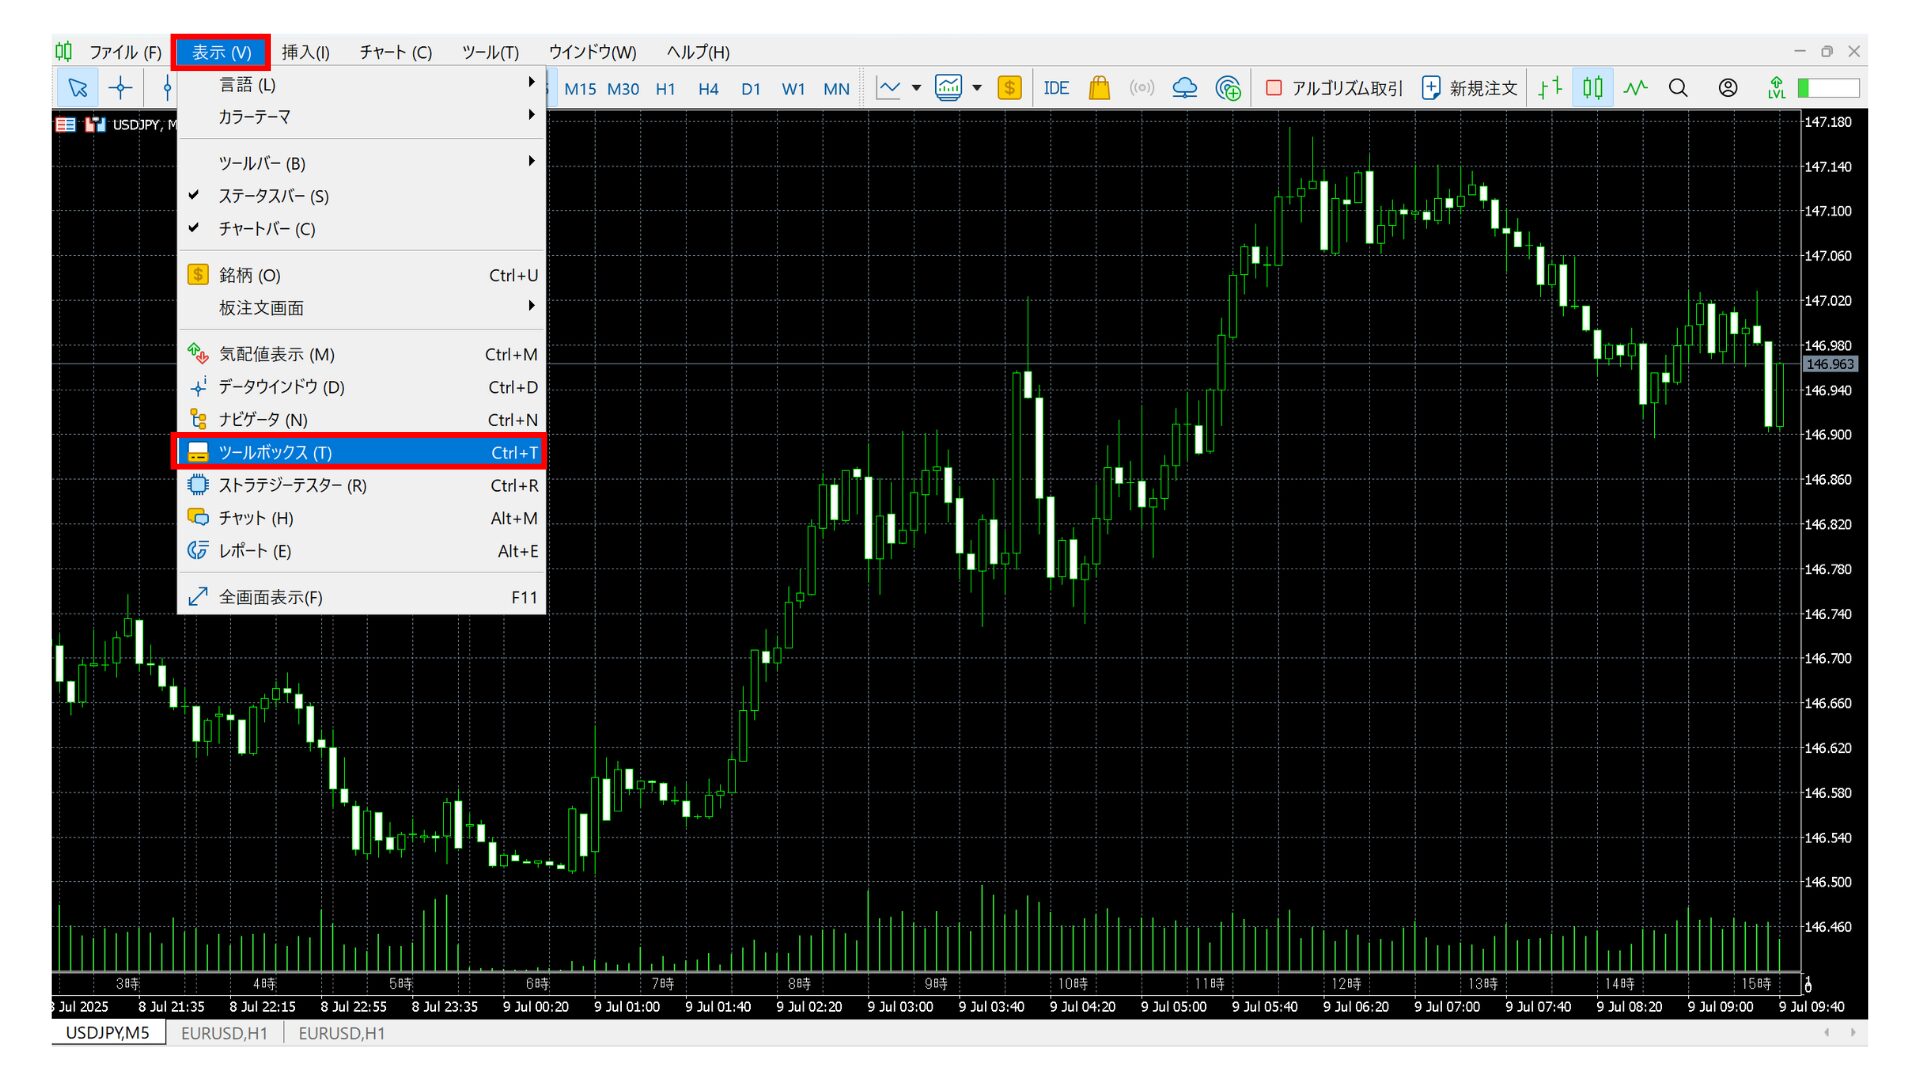Select the crosshair cursor tool
The height and width of the screenshot is (1080, 1920).
pos(120,88)
